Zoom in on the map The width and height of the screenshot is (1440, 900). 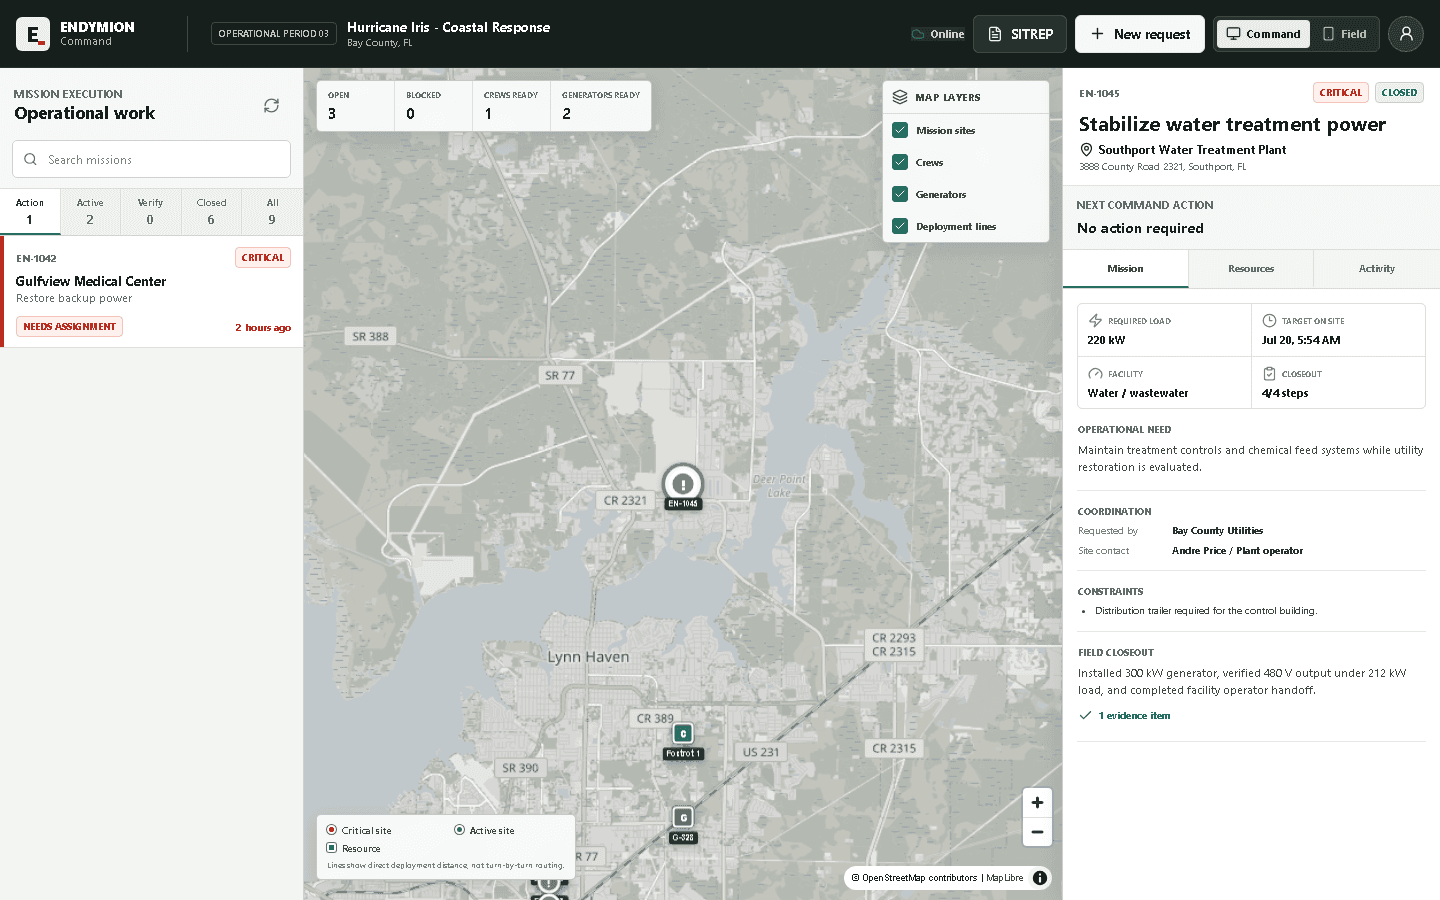coord(1037,802)
